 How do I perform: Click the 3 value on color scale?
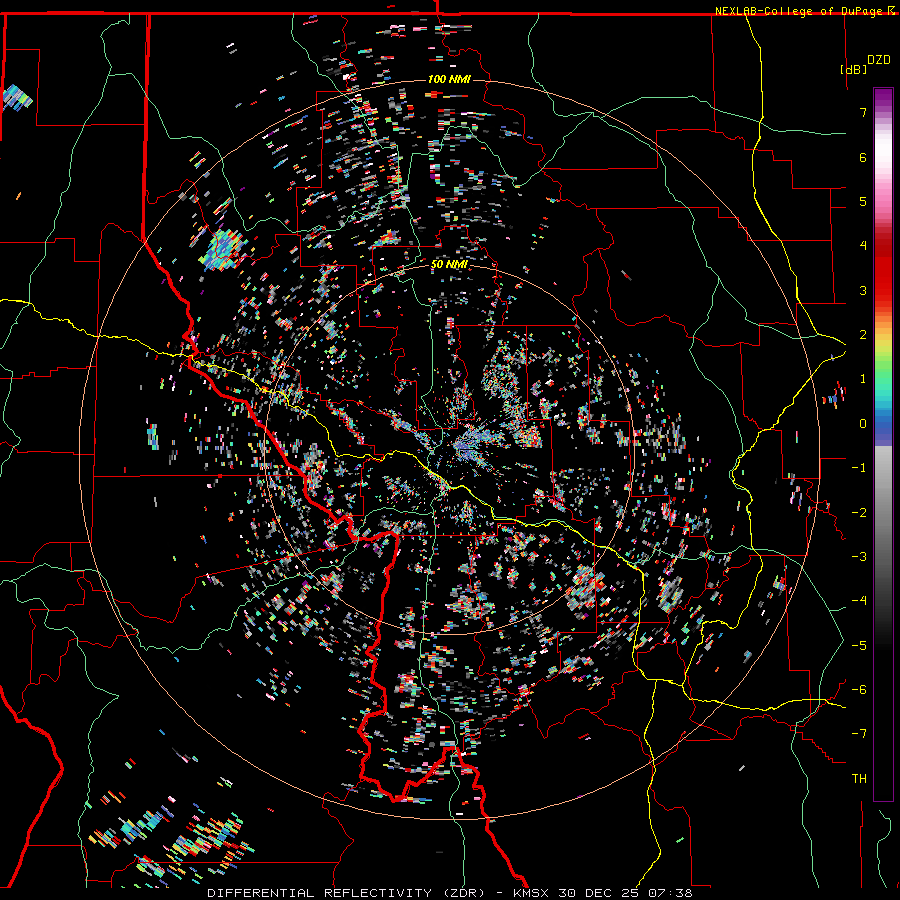click(x=863, y=290)
